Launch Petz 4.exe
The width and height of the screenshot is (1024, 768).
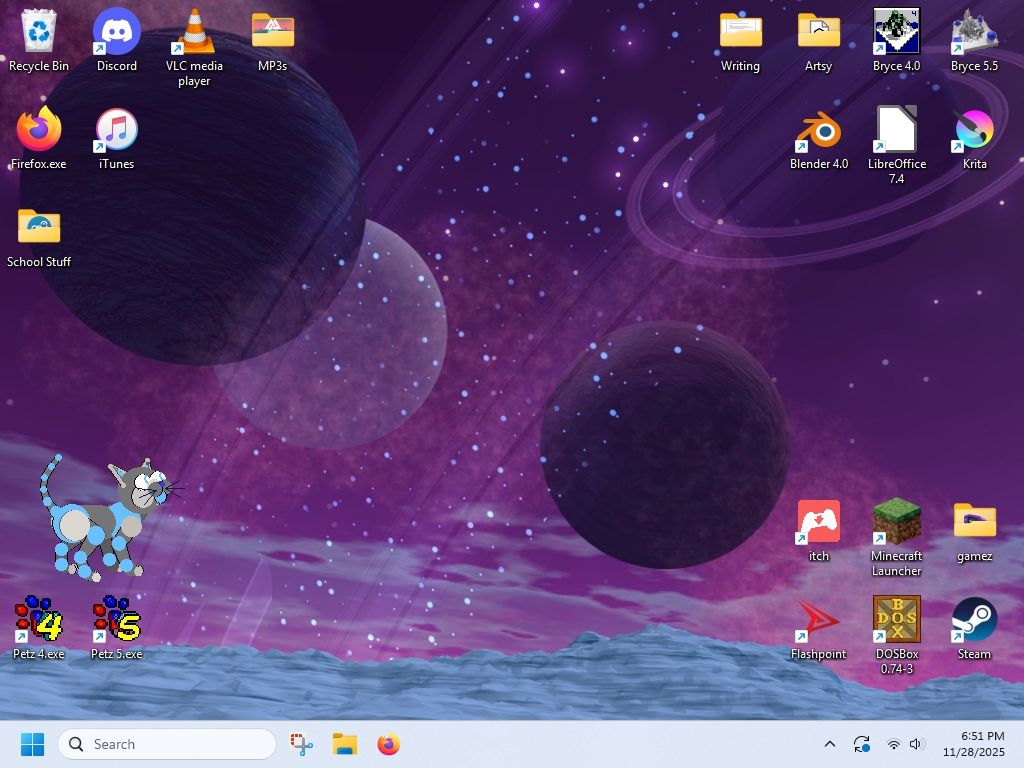point(38,620)
